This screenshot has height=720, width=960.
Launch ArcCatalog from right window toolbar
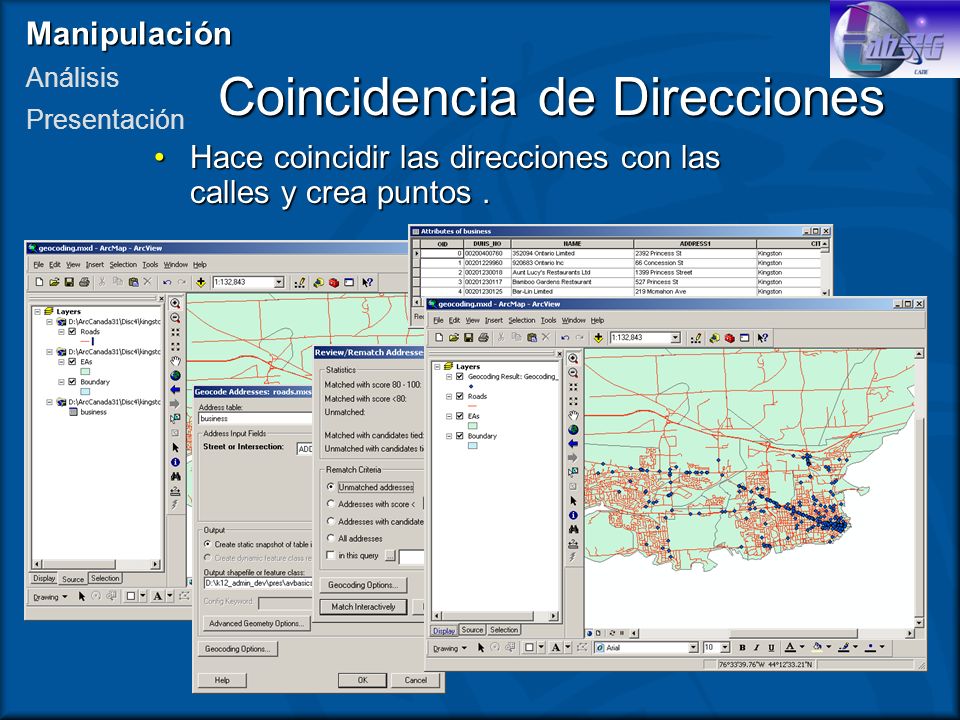tap(714, 338)
